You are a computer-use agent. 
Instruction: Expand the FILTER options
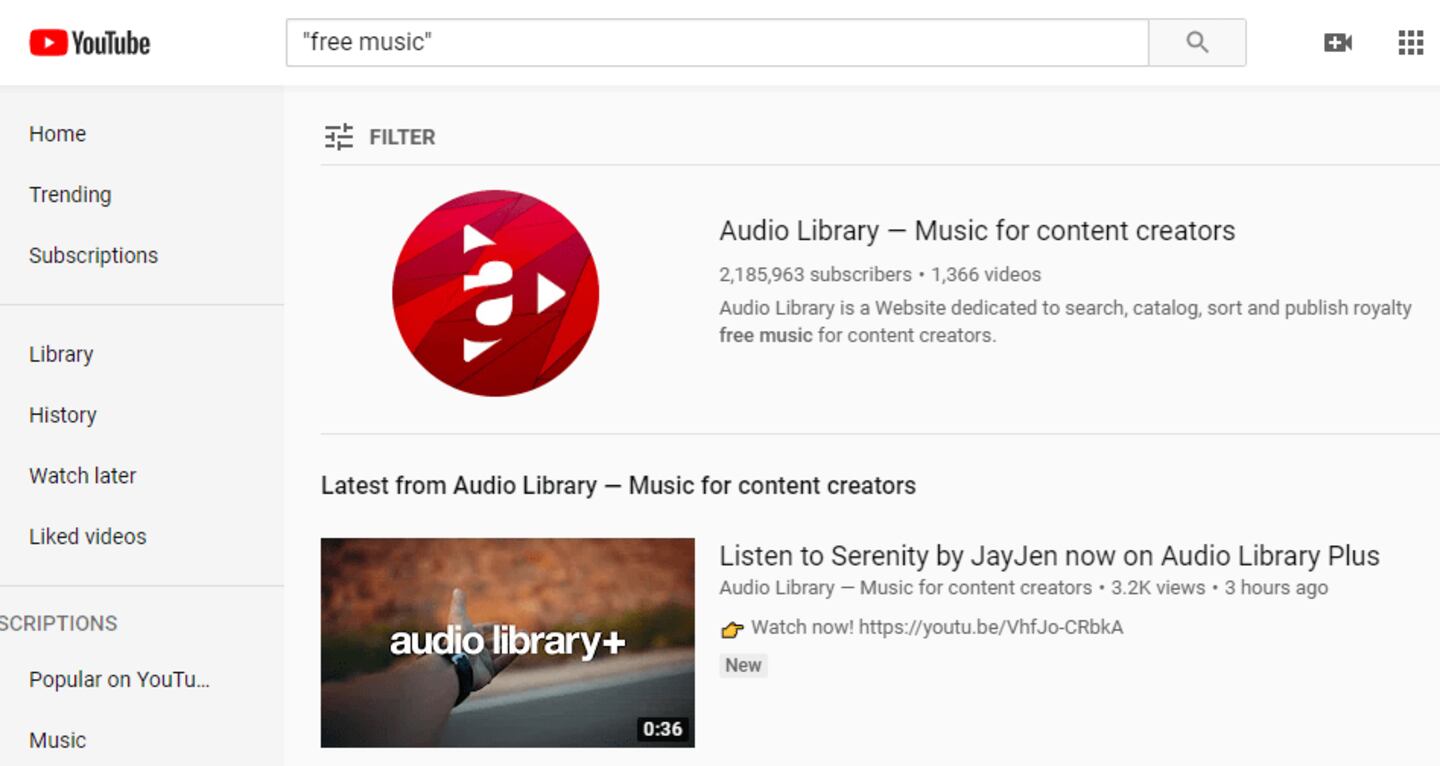tap(402, 137)
